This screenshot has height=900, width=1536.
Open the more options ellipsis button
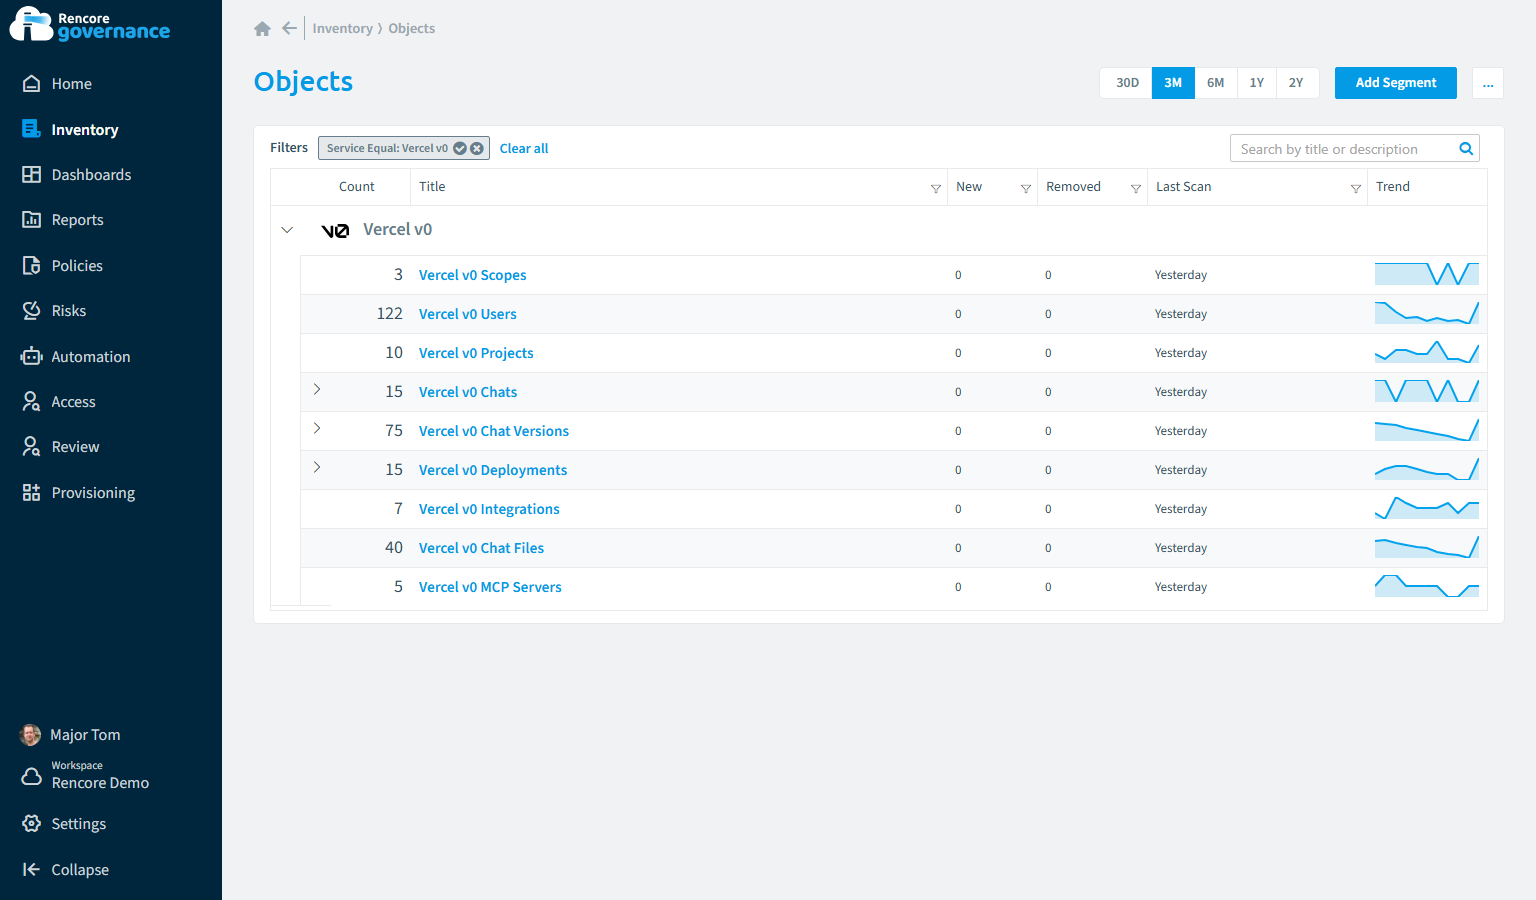[x=1488, y=83]
